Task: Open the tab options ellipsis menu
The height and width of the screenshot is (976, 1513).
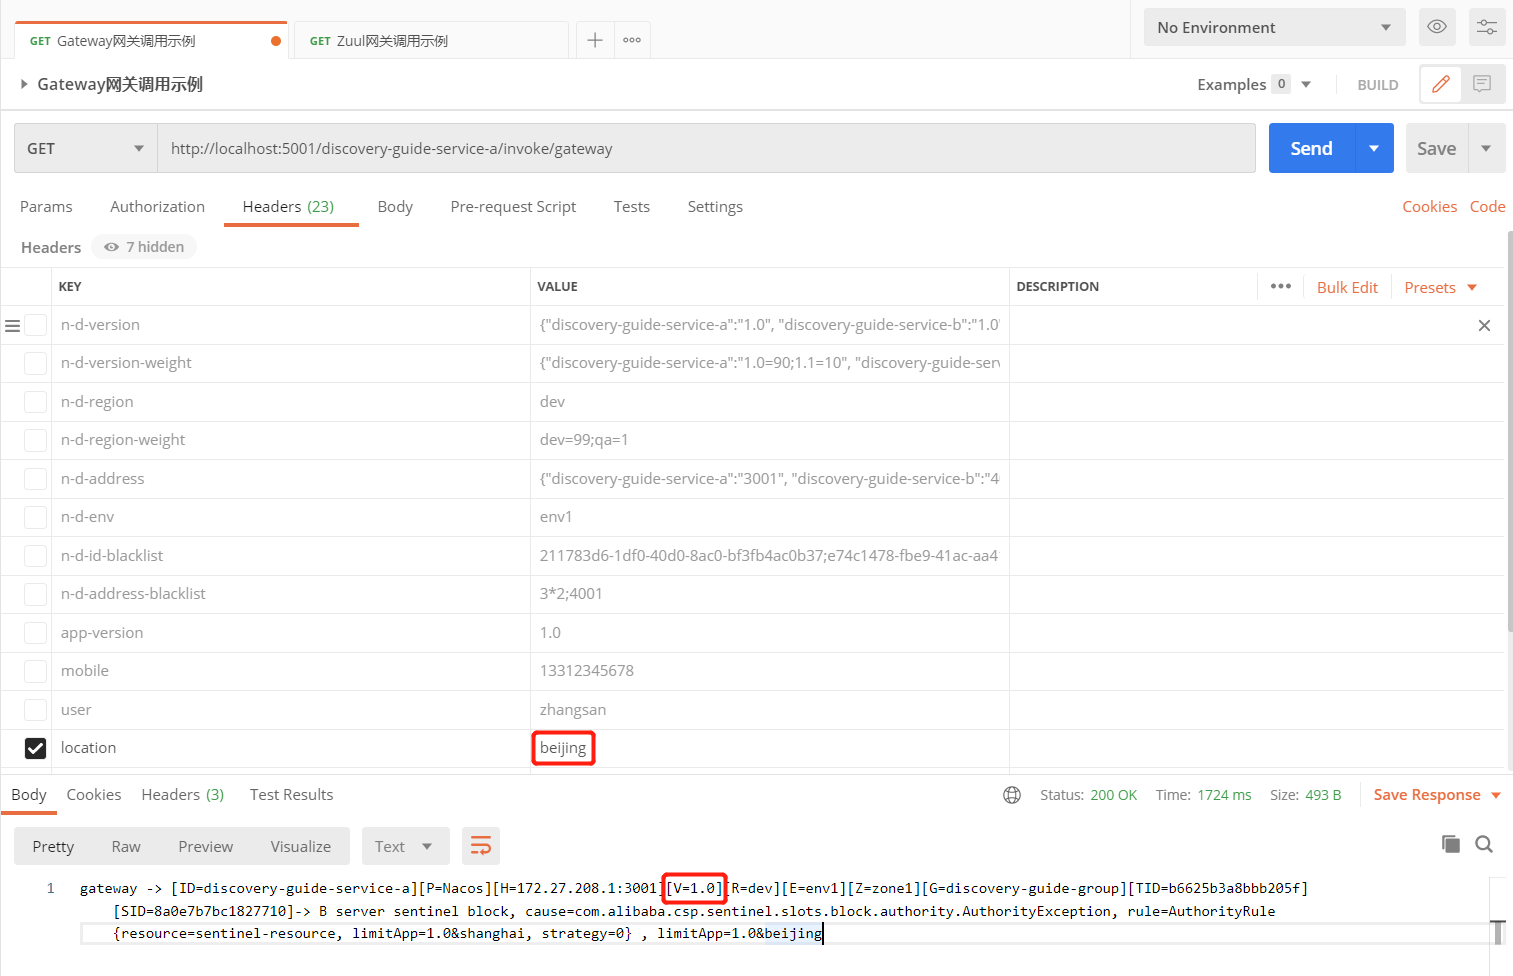Action: pos(632,40)
